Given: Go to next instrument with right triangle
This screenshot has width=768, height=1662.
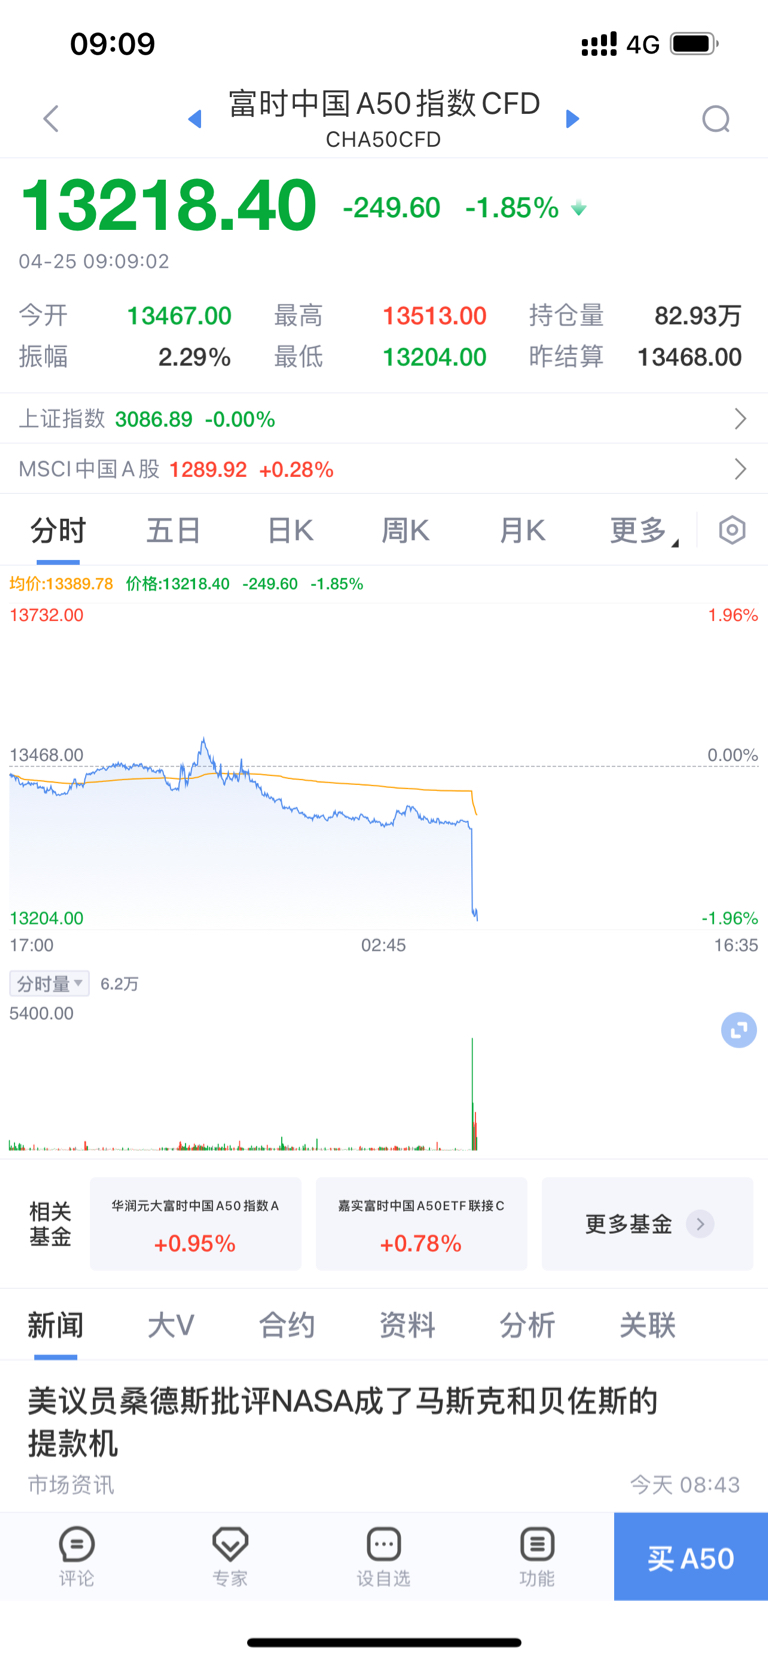Looking at the screenshot, I should [572, 119].
